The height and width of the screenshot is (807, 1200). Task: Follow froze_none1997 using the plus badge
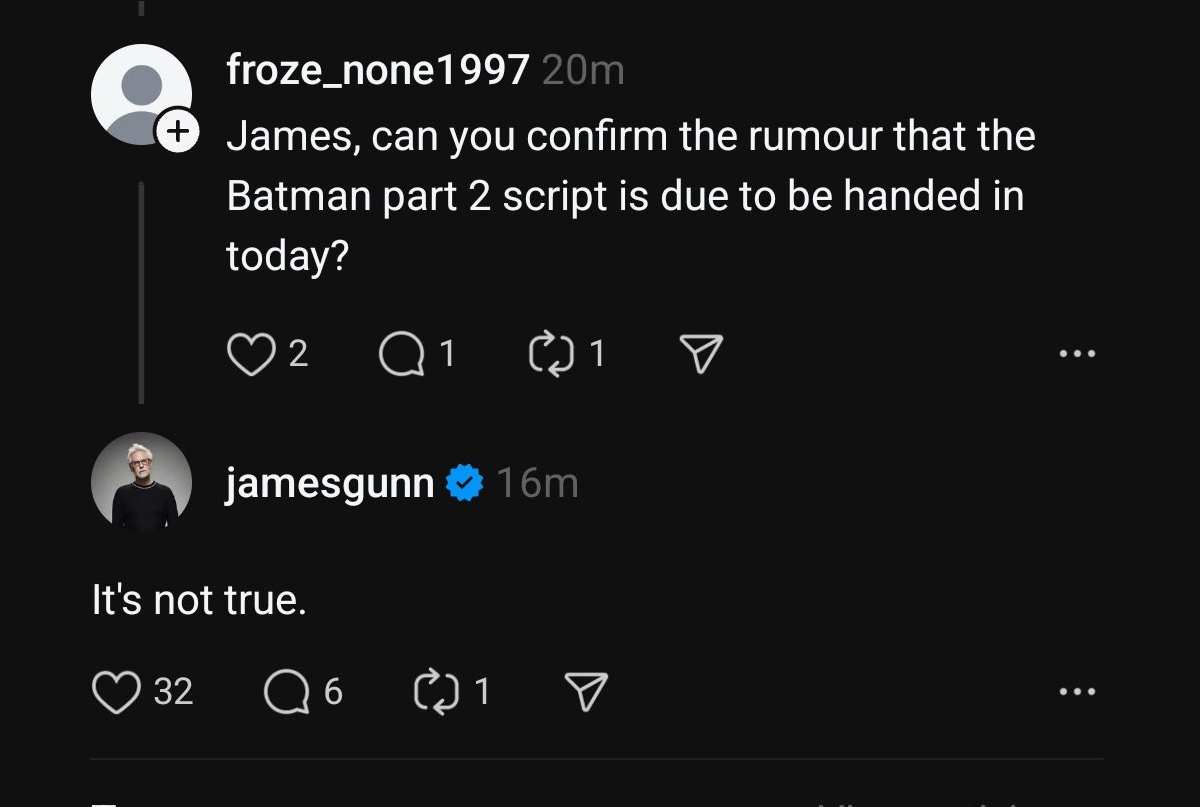pos(178,130)
